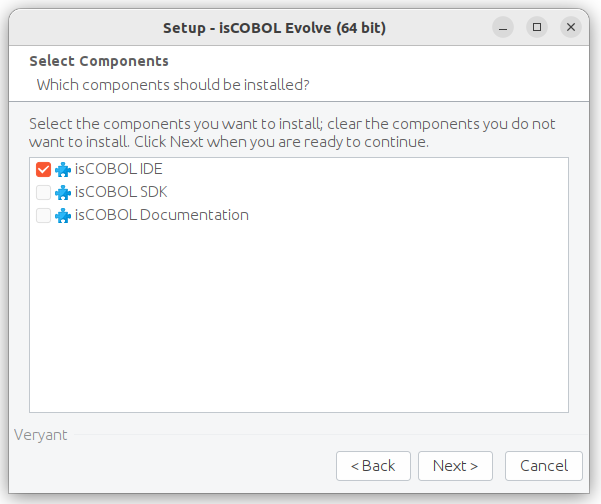Continue setup with the Next > button
Image resolution: width=601 pixels, height=504 pixels.
click(x=455, y=466)
